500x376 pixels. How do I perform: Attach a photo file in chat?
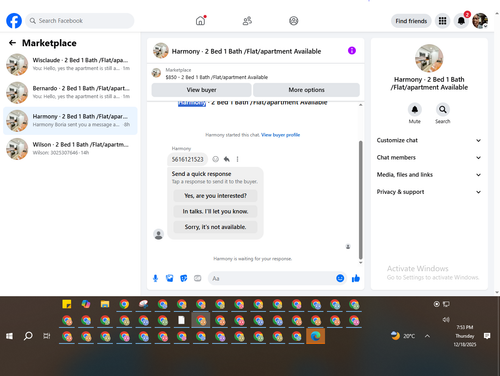170,278
